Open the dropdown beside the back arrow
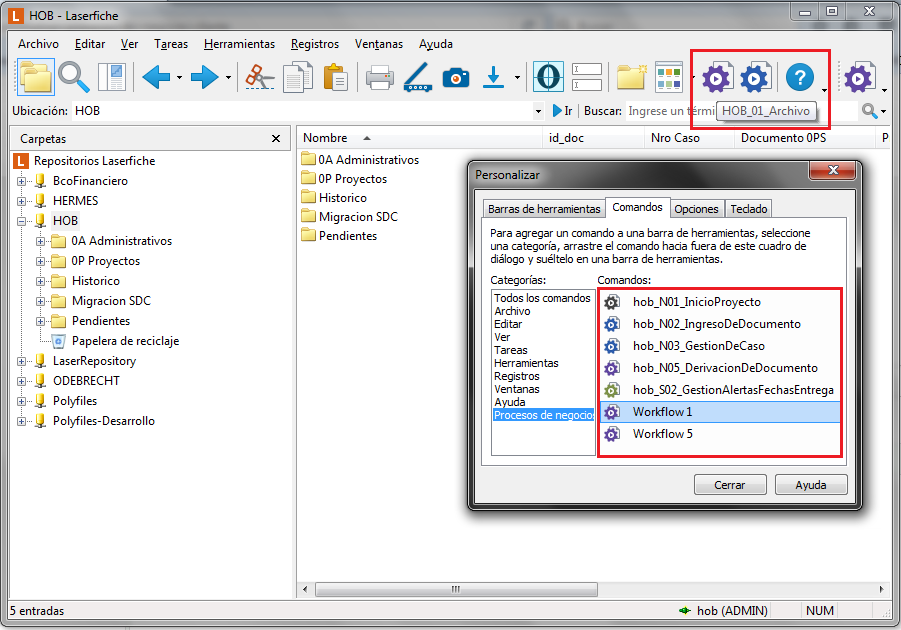Viewport: 901px width, 630px height. pos(179,78)
